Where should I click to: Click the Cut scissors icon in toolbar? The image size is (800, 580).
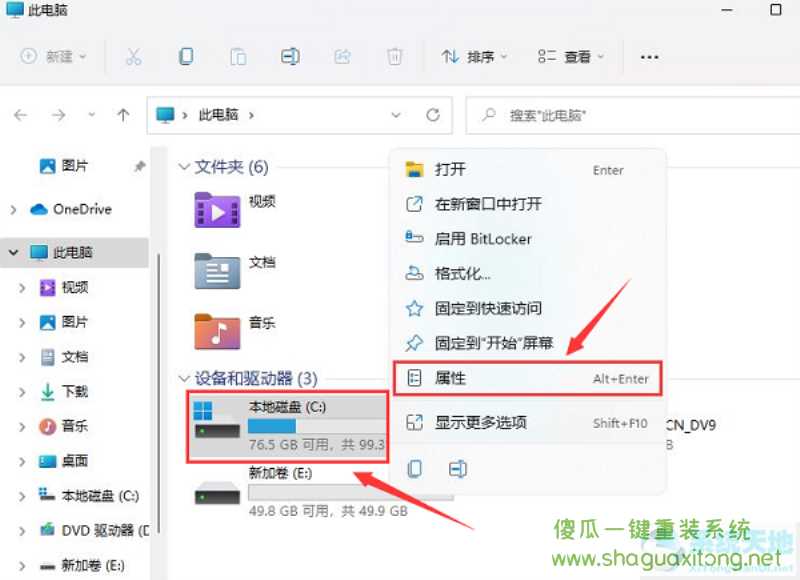point(133,57)
